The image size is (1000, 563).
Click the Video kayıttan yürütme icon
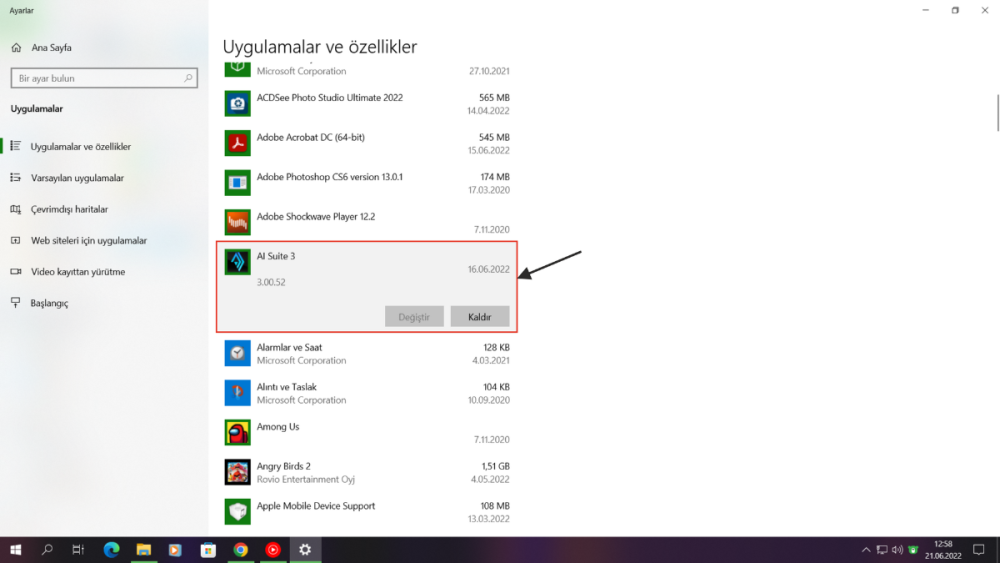click(16, 272)
